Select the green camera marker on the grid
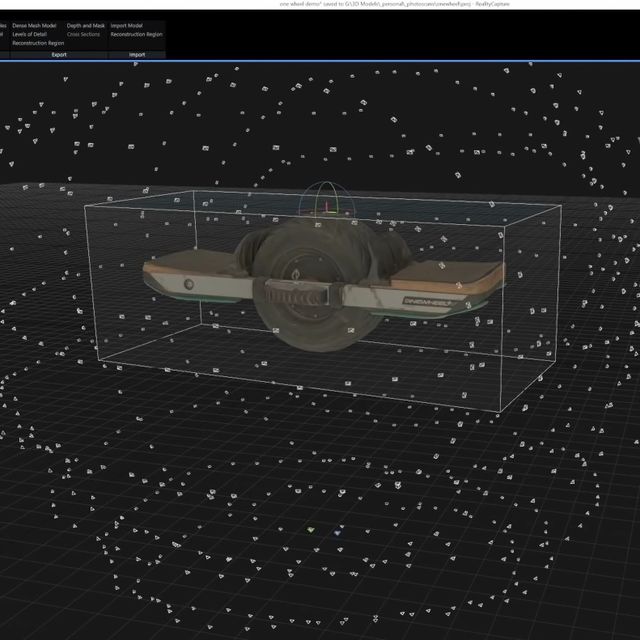Screen dimensions: 640x640 310,530
